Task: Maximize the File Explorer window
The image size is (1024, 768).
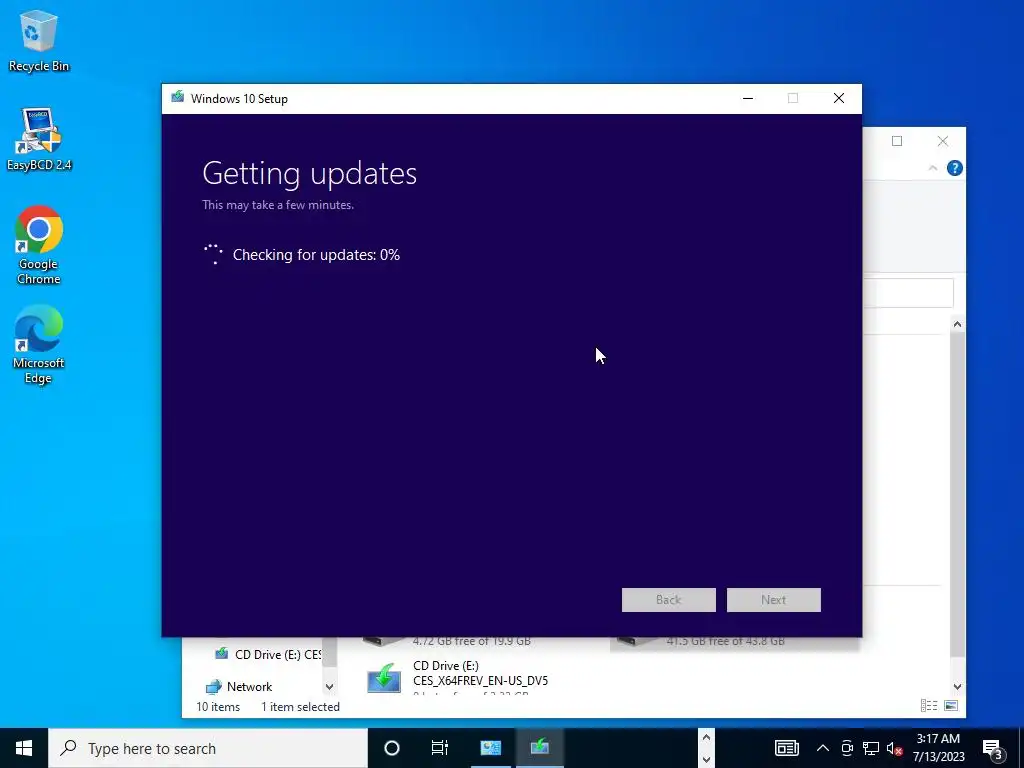Action: coord(897,141)
